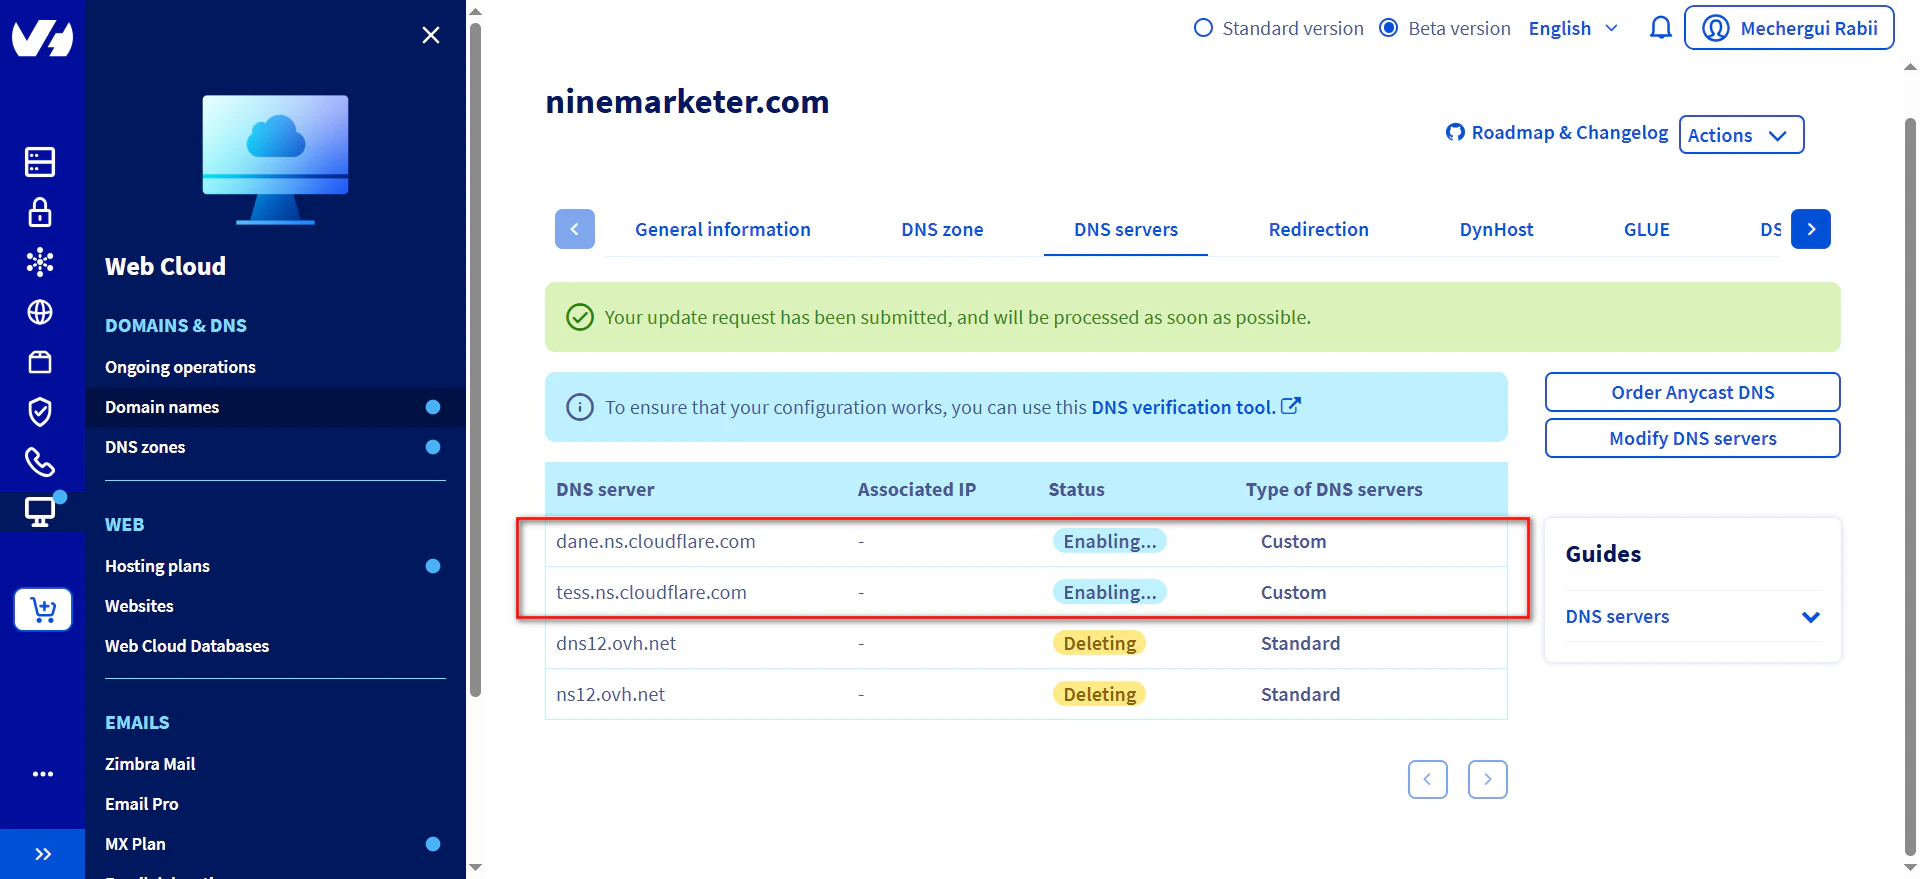This screenshot has width=1920, height=879.
Task: Click the external link icon beside DNS verification tool
Action: point(1291,406)
